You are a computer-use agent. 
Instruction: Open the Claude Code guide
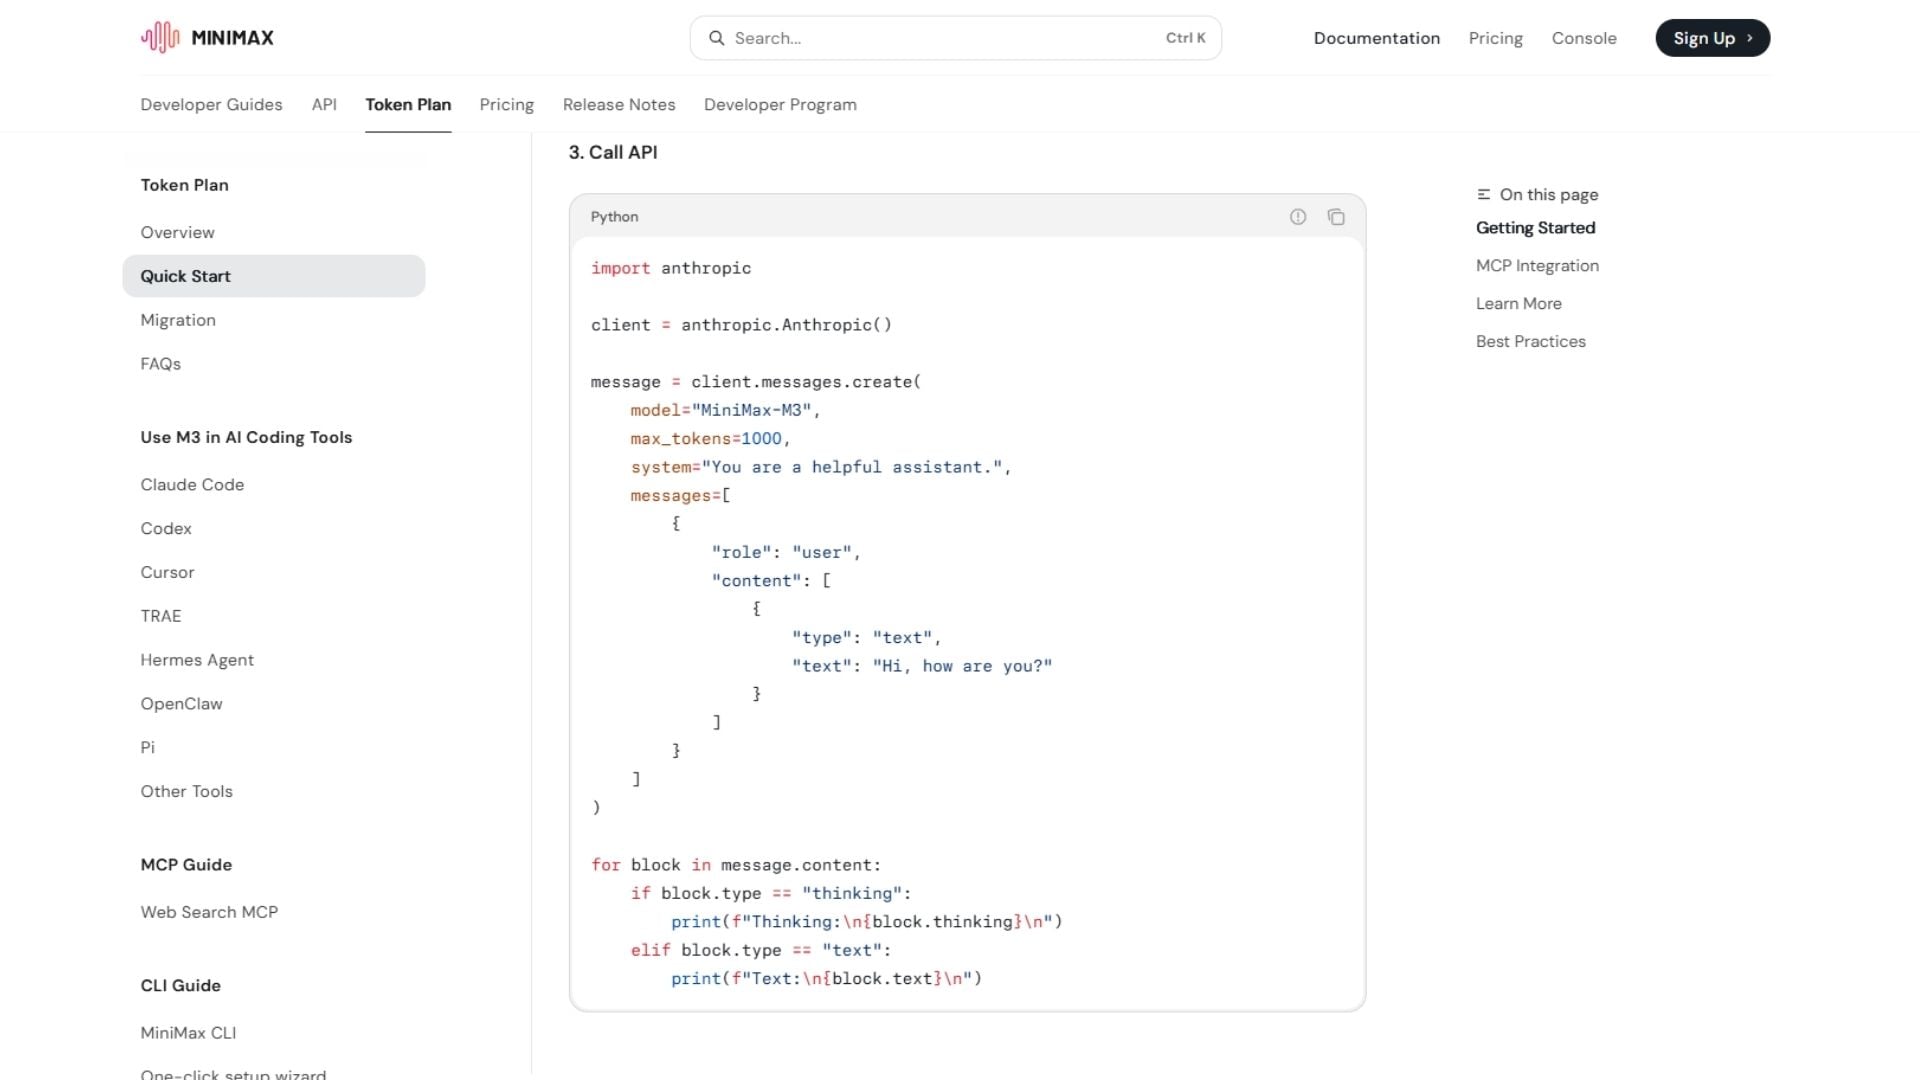(x=192, y=485)
